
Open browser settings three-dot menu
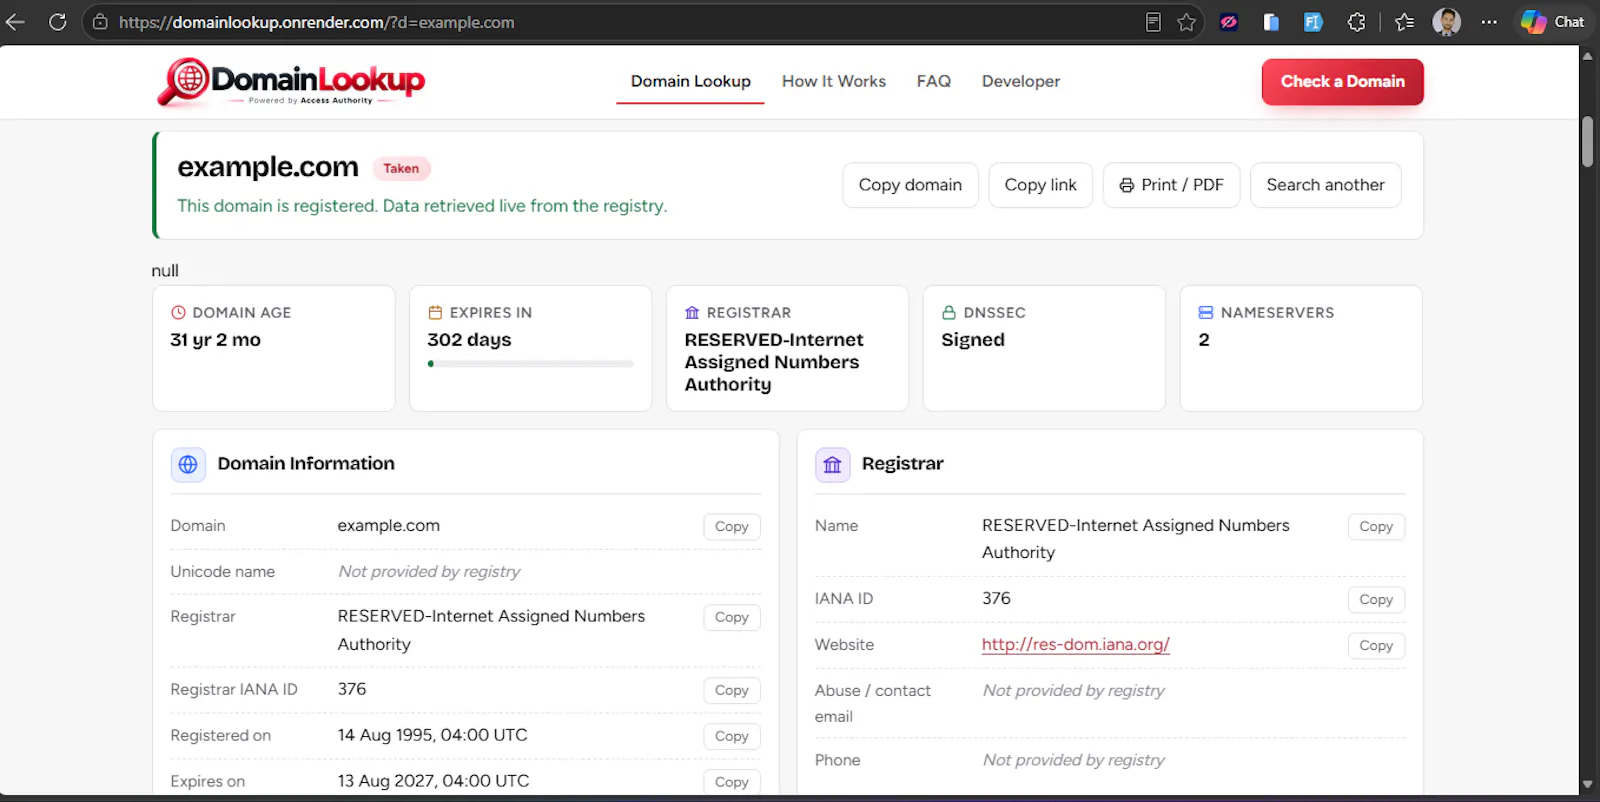click(x=1489, y=22)
